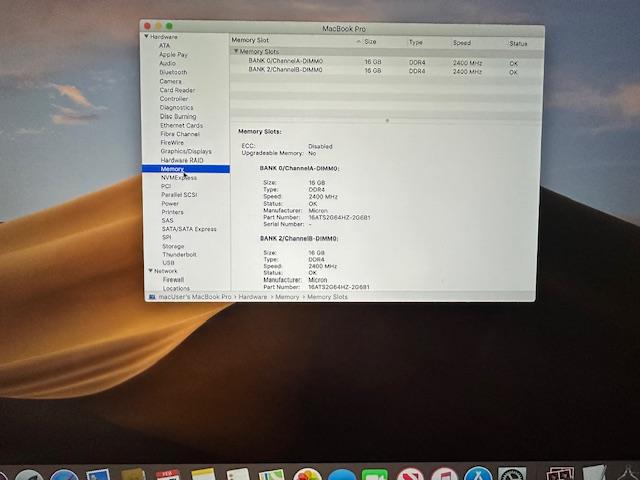Click the ECC Disabled value
This screenshot has height=480, width=640.
[x=320, y=146]
